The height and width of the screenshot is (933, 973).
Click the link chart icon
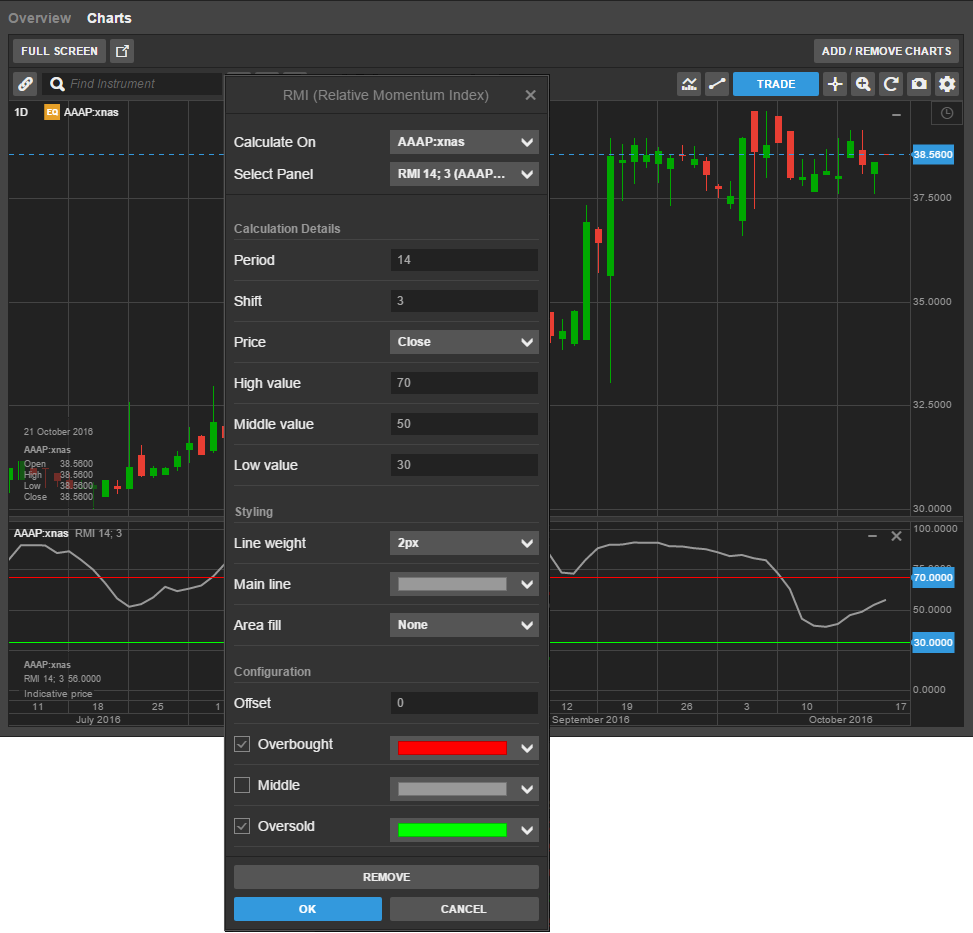[x=25, y=84]
